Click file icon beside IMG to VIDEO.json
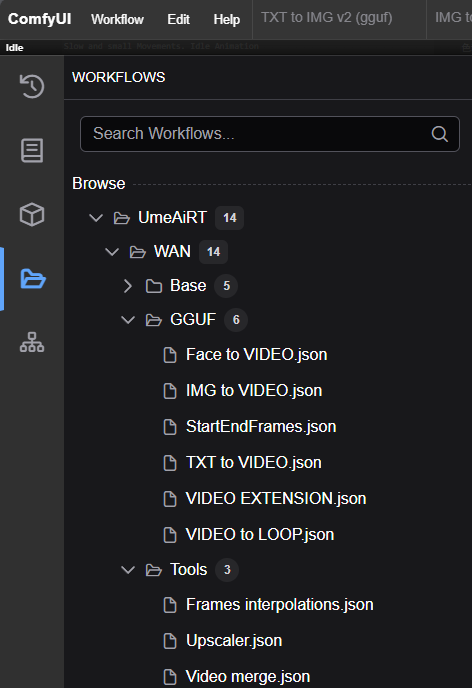Screen dimensions: 472x688 tap(170, 391)
